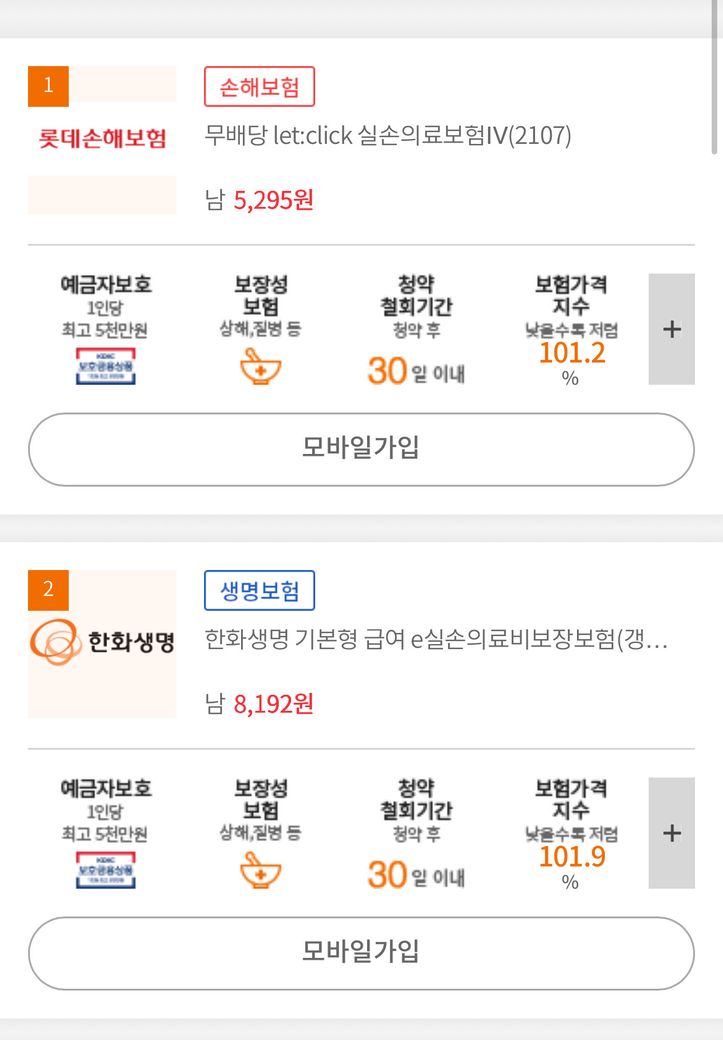This screenshot has width=723, height=1040.
Task: Expand more details with plus in Lotte card
Action: pyautogui.click(x=671, y=329)
